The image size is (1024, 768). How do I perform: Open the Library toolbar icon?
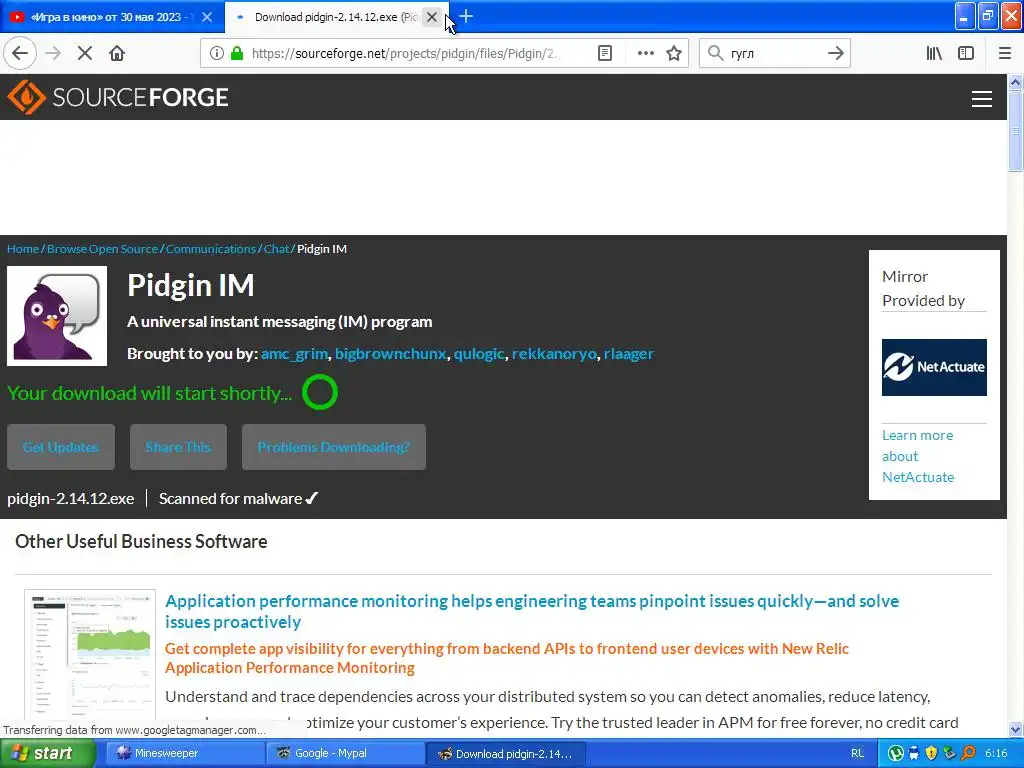click(x=934, y=54)
